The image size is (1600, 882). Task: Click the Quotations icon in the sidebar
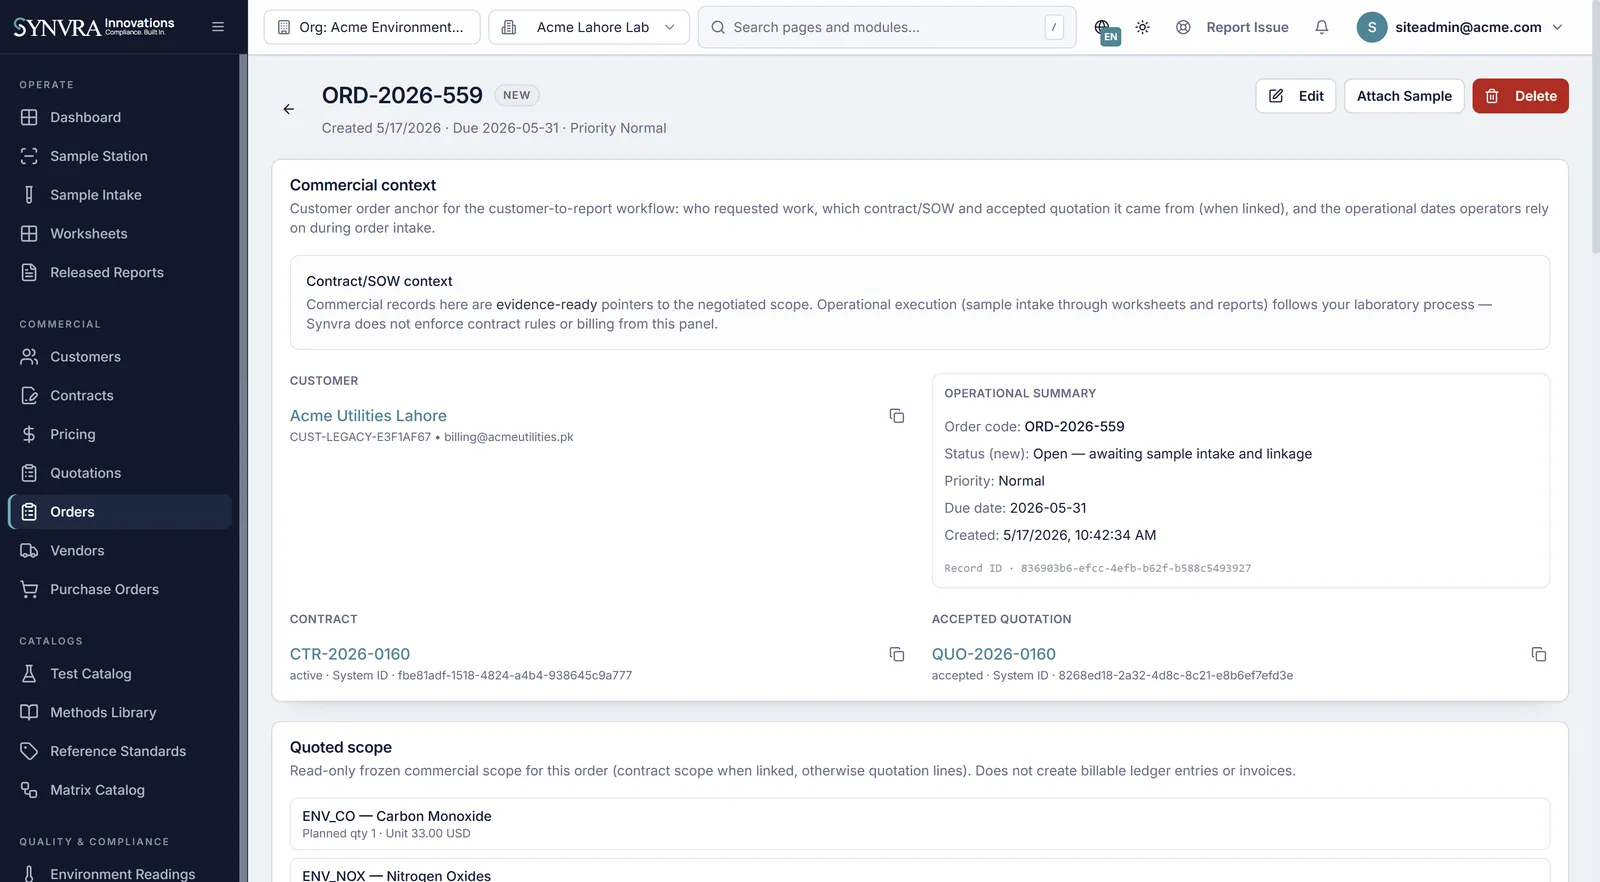(x=29, y=473)
